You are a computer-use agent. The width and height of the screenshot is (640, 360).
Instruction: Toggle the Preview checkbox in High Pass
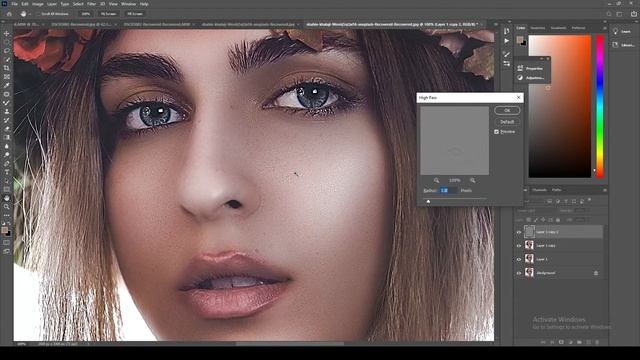[497, 132]
